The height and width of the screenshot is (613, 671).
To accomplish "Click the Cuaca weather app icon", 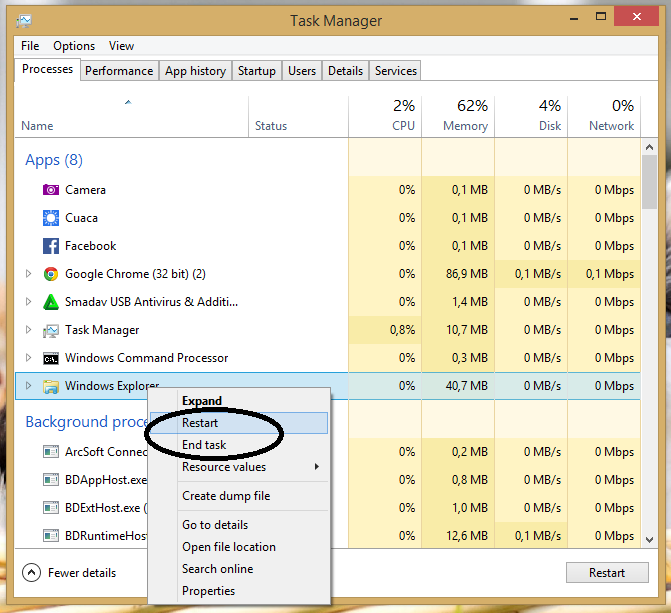I will point(50,218).
